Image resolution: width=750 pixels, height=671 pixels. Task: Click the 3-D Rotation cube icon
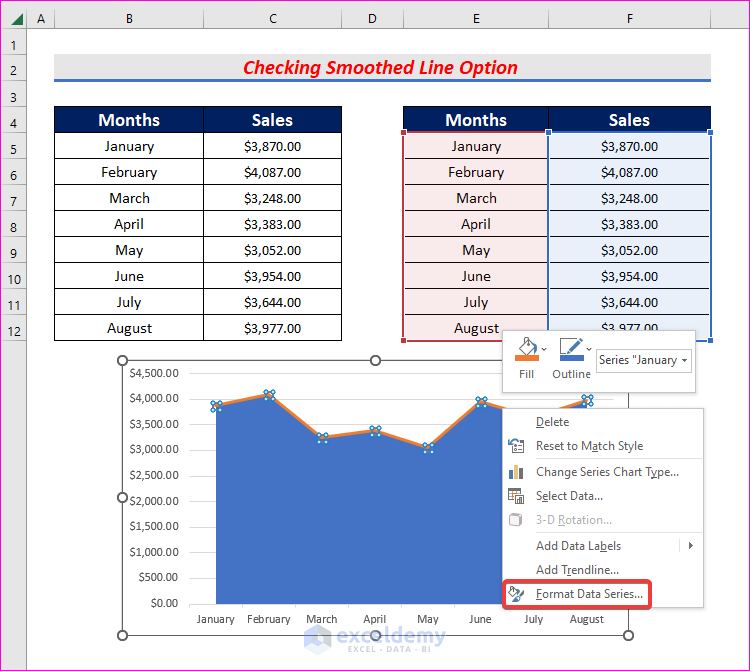[516, 520]
